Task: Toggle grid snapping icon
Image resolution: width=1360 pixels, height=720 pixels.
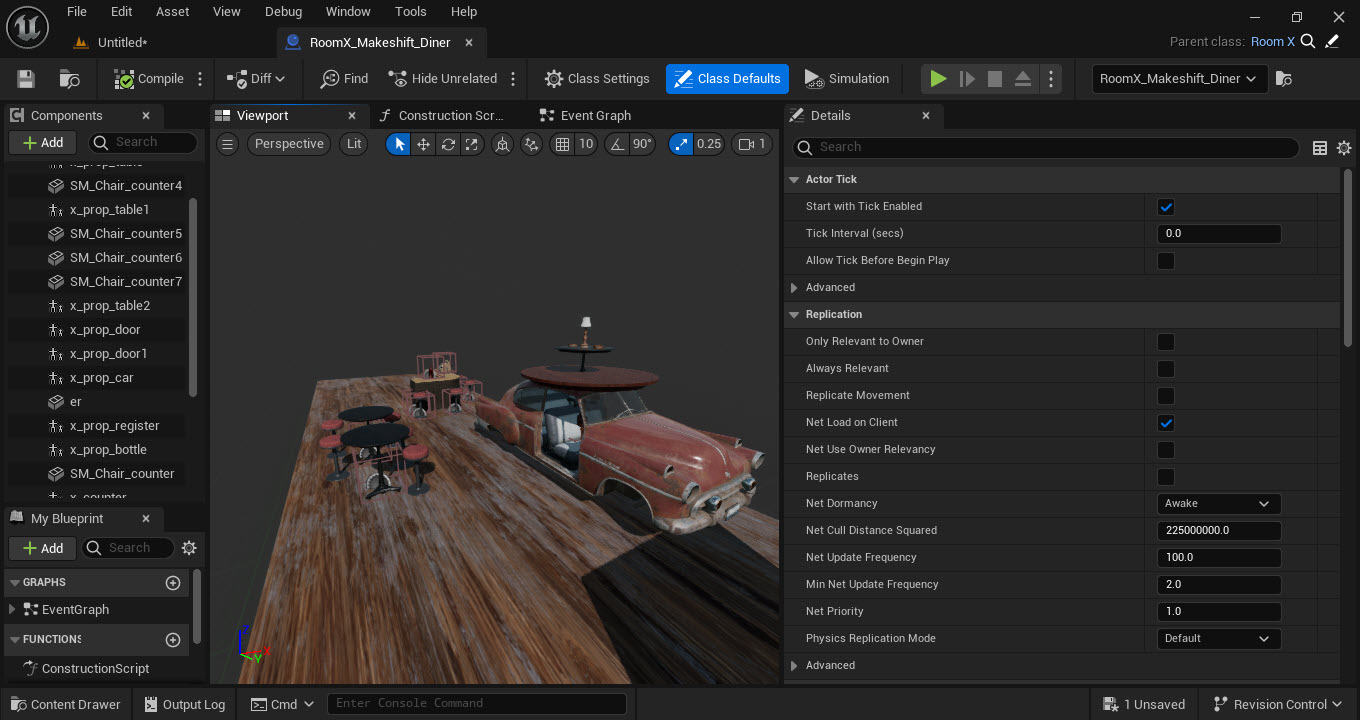Action: 562,144
